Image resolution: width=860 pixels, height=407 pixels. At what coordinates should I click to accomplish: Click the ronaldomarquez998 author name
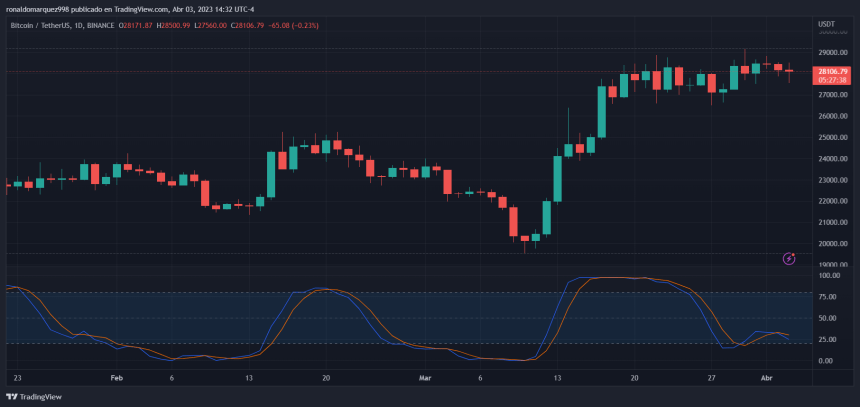[x=37, y=9]
